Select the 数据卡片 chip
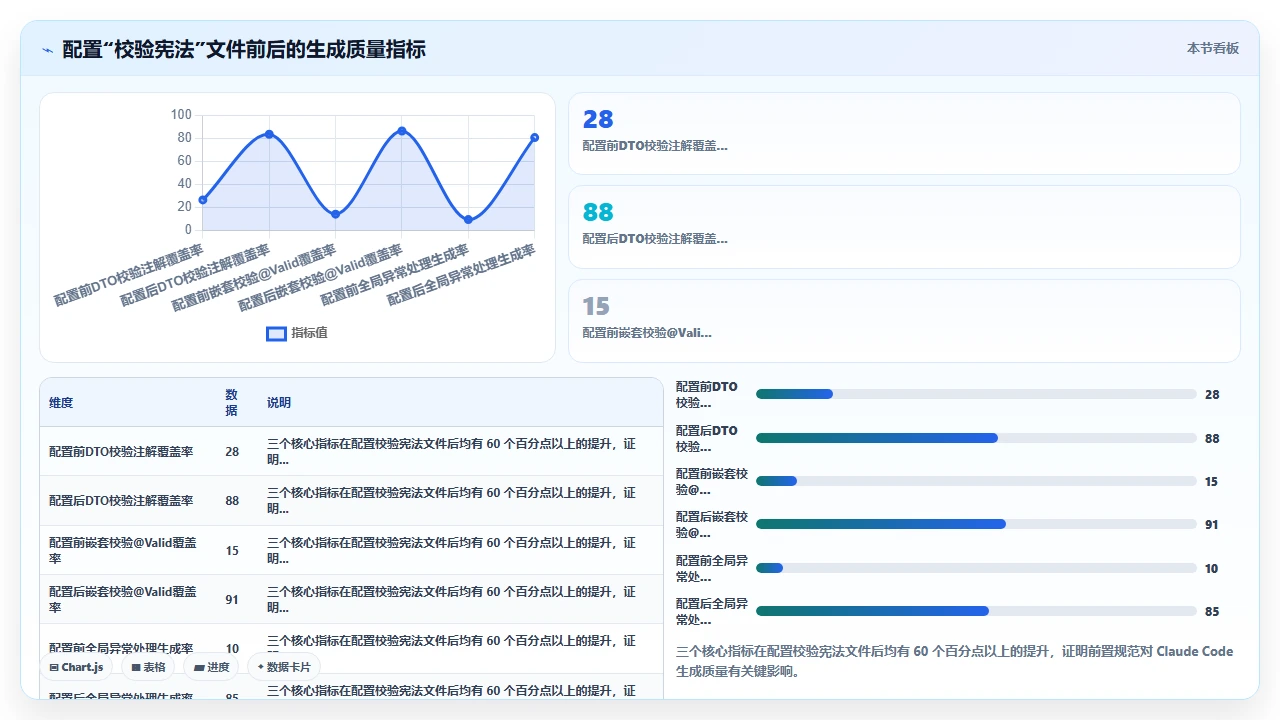The height and width of the screenshot is (720, 1280). coord(284,667)
